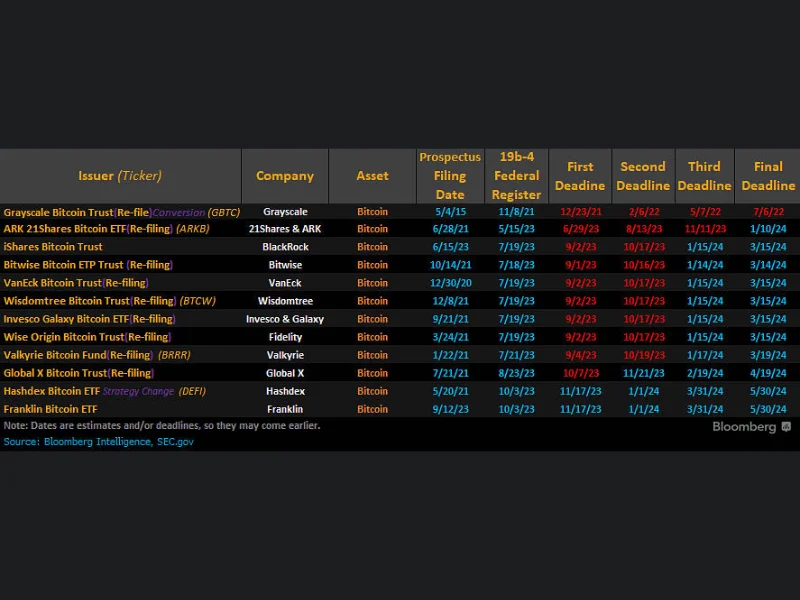This screenshot has width=800, height=600.
Task: Select the iShares Bitcoin Trust issuer entry
Action: [53, 247]
